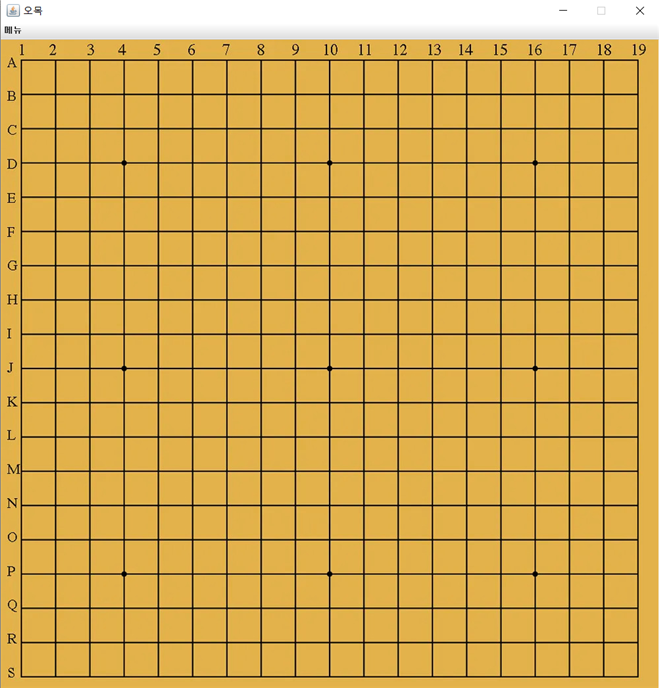Image resolution: width=661 pixels, height=690 pixels.
Task: Click row label S beside the board
Action: point(11,672)
